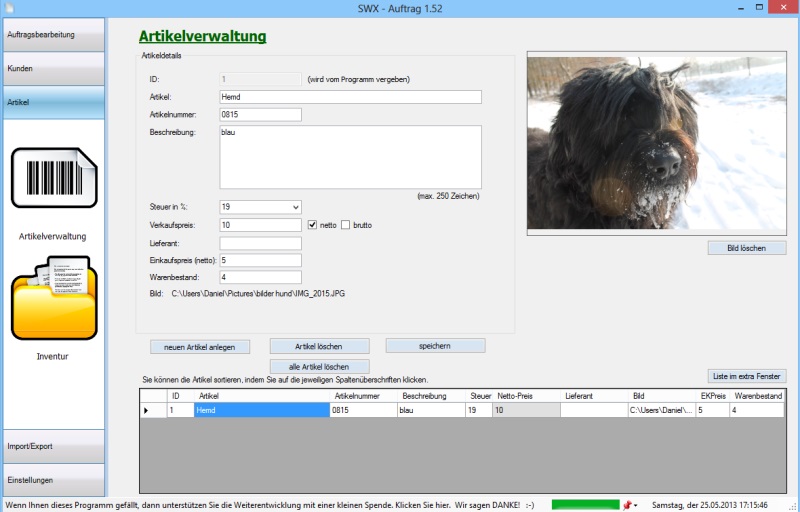Open Inventur via the folder icon
This screenshot has height=512, width=800.
[x=53, y=297]
